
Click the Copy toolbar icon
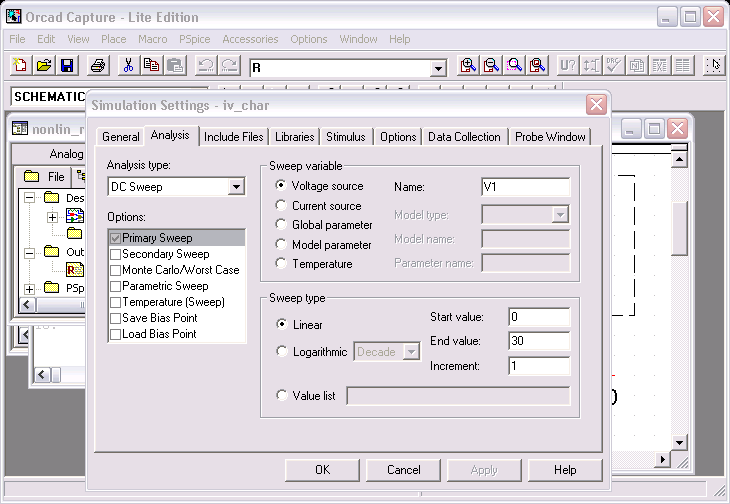pos(152,65)
